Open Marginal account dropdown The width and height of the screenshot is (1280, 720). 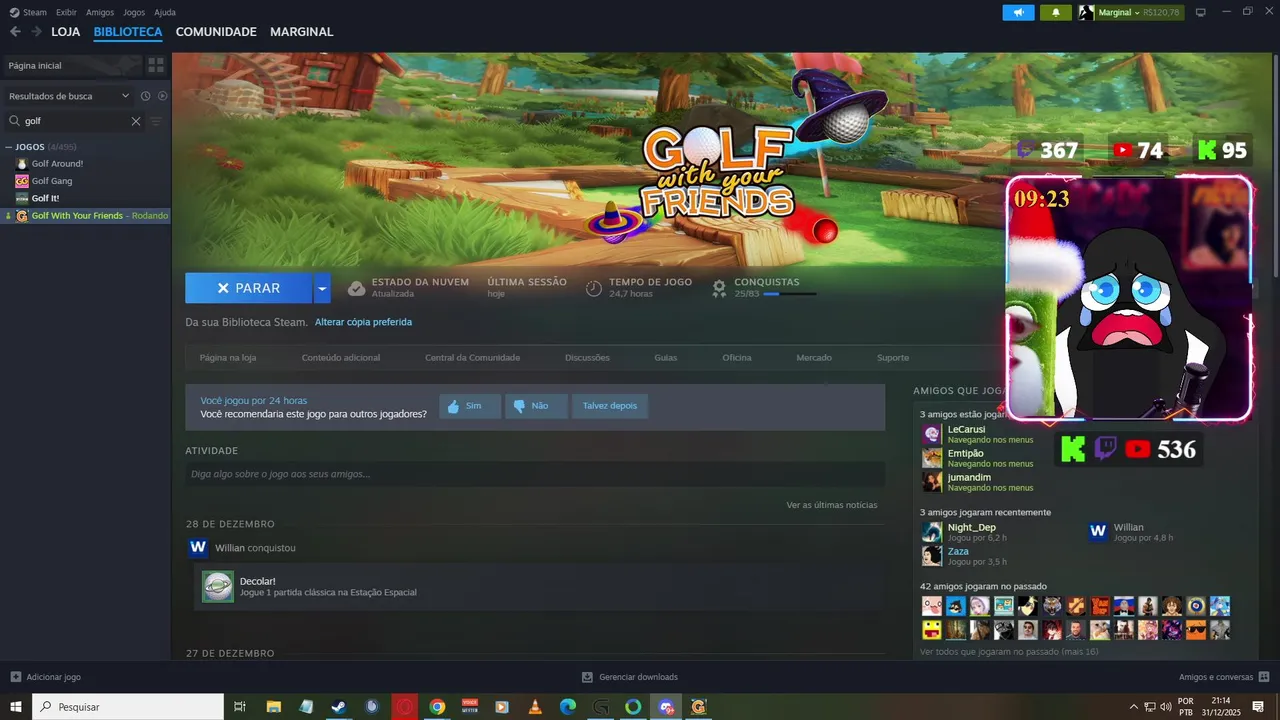(1130, 13)
